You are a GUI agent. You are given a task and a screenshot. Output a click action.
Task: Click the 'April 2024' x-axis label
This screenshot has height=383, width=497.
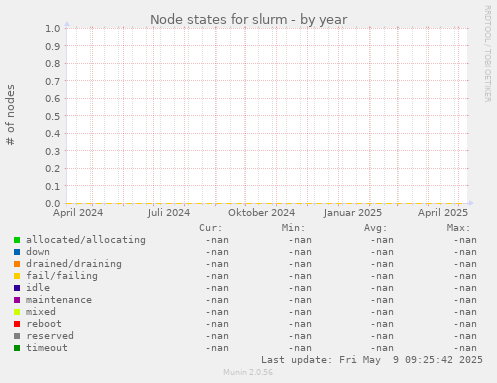(78, 213)
